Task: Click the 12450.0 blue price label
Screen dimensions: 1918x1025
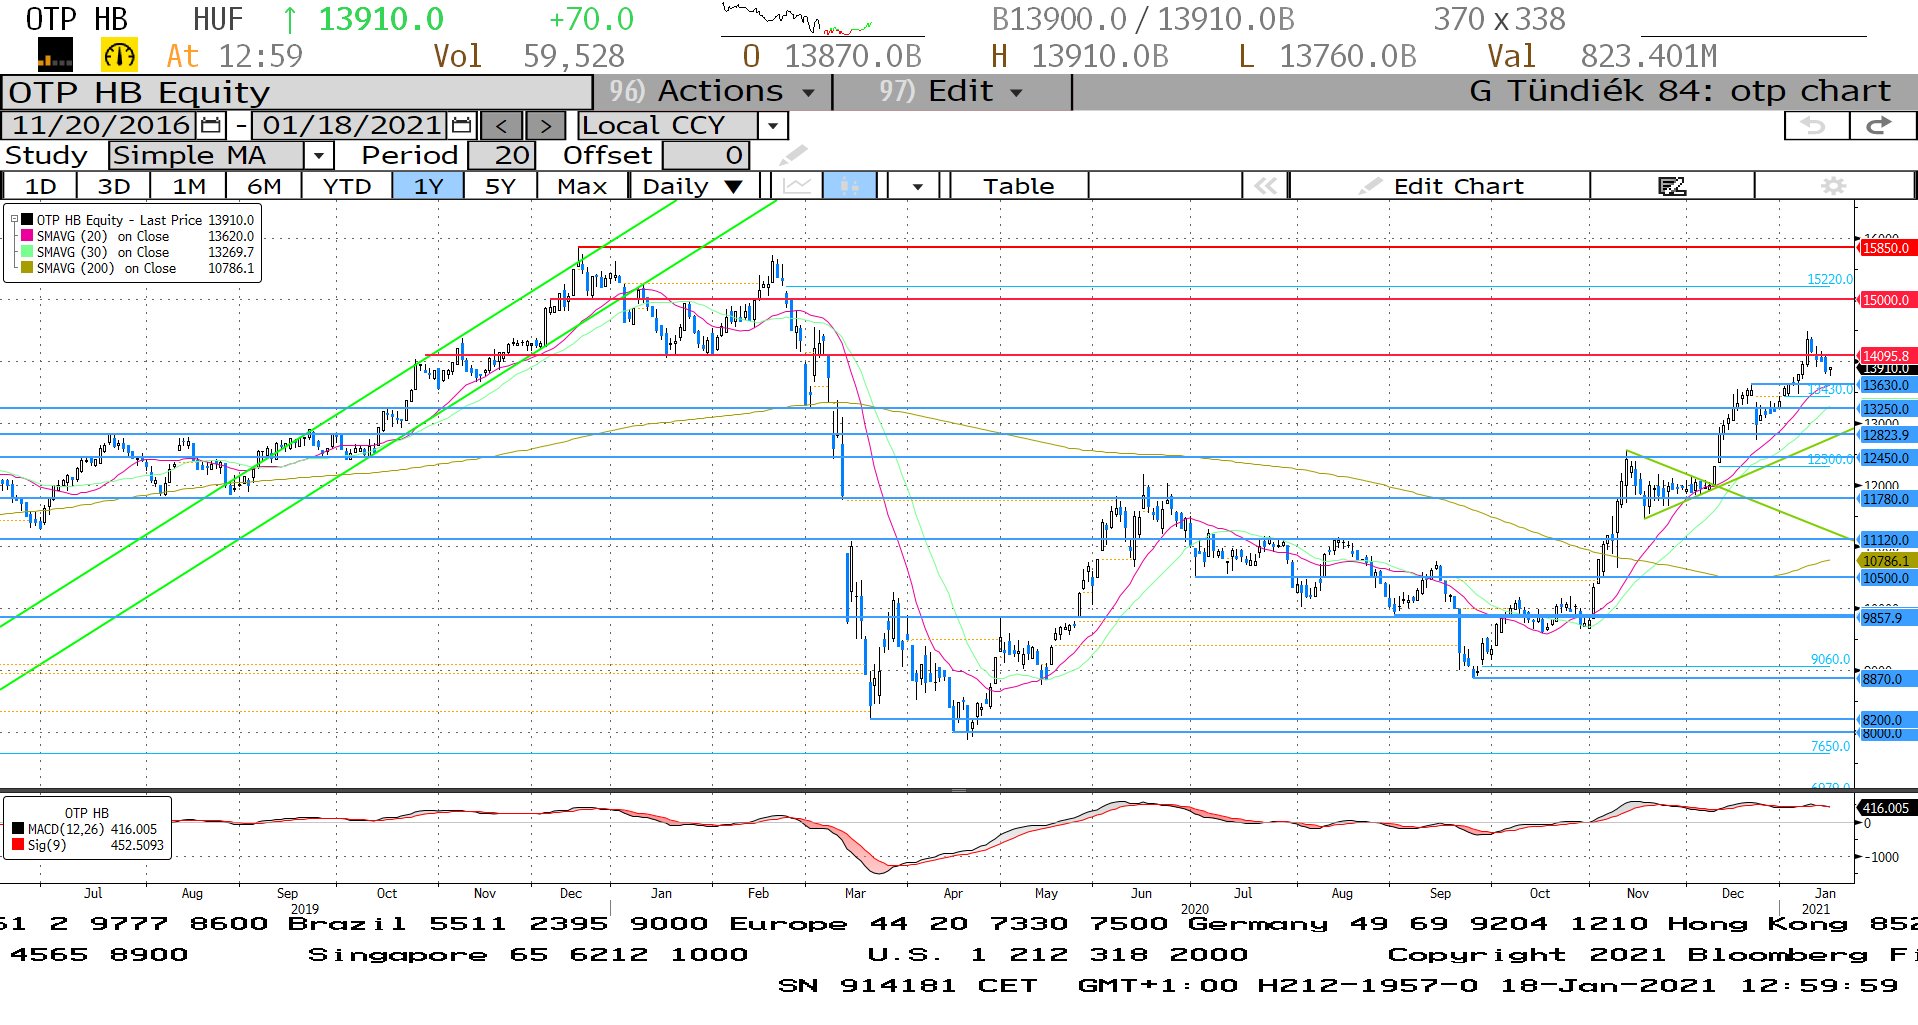Action: click(x=1886, y=458)
